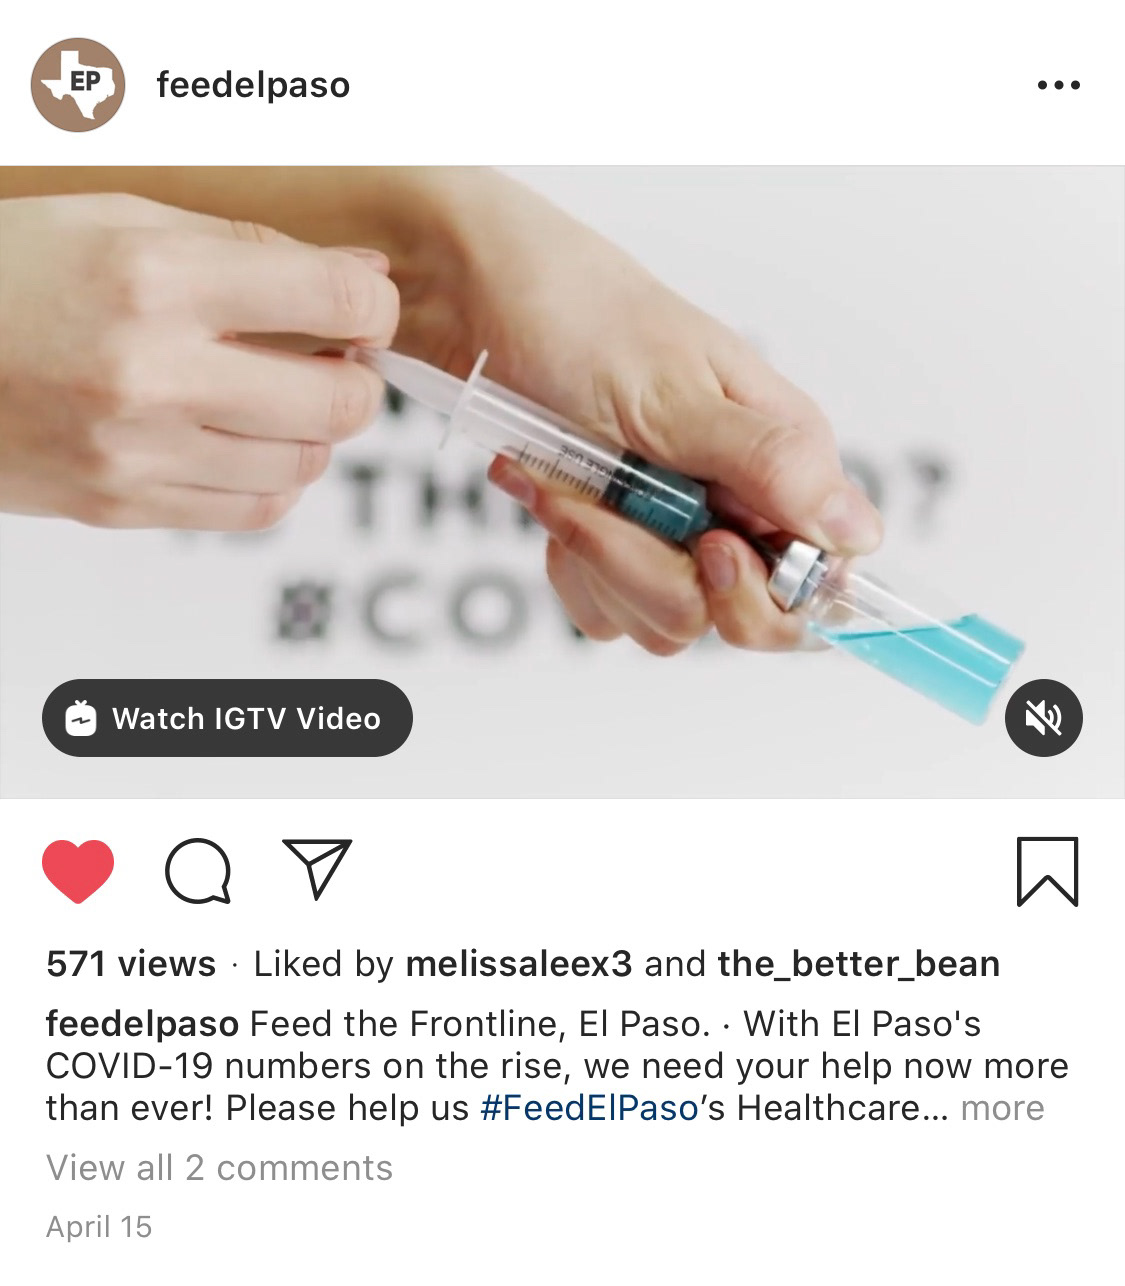Open the_better_bean profile from likes
The width and height of the screenshot is (1125, 1286).
859,964
